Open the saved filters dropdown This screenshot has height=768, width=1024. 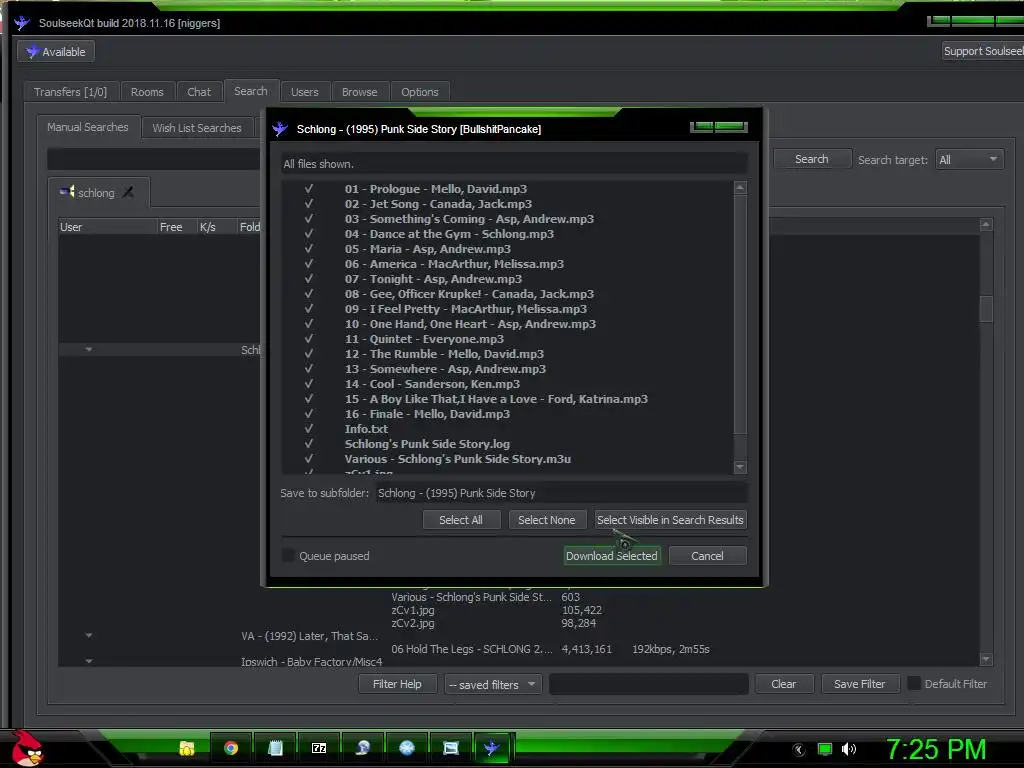click(493, 684)
